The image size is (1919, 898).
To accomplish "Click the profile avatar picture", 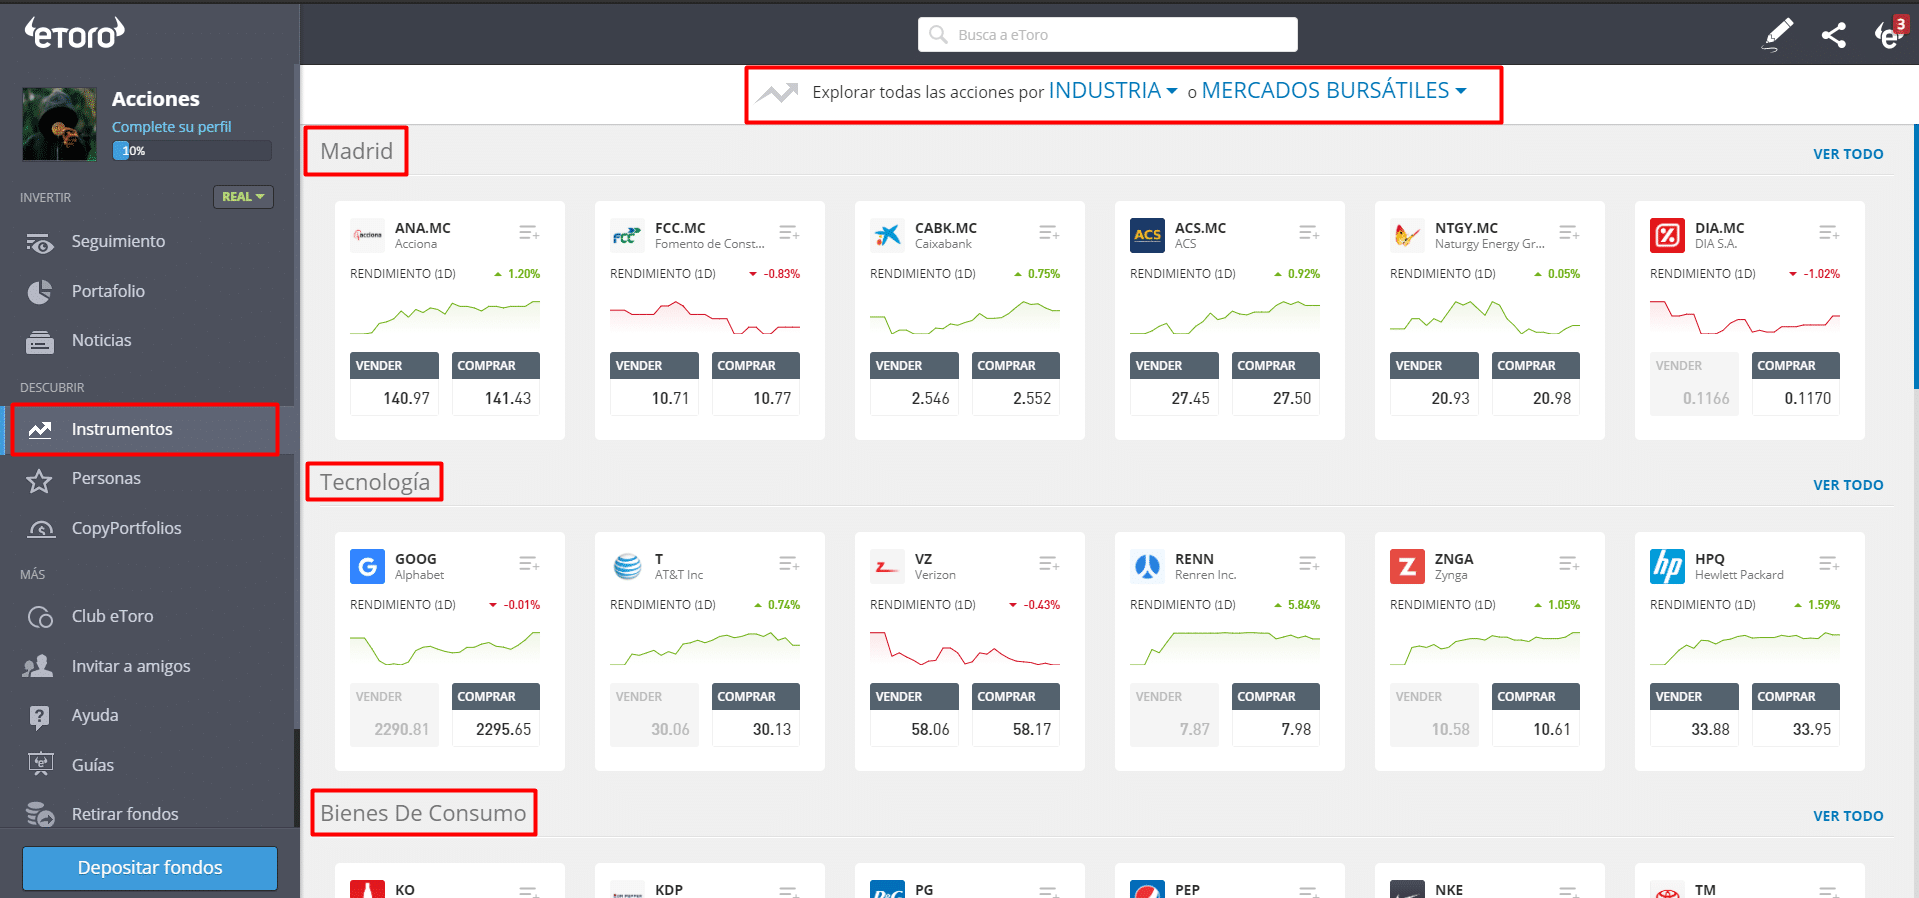I will 60,124.
